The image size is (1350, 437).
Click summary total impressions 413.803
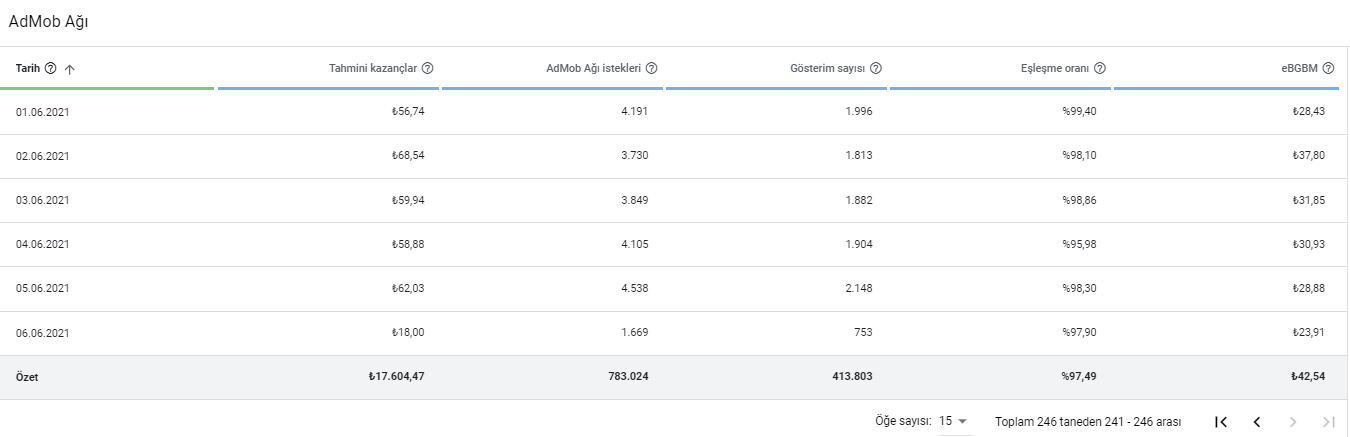point(851,377)
